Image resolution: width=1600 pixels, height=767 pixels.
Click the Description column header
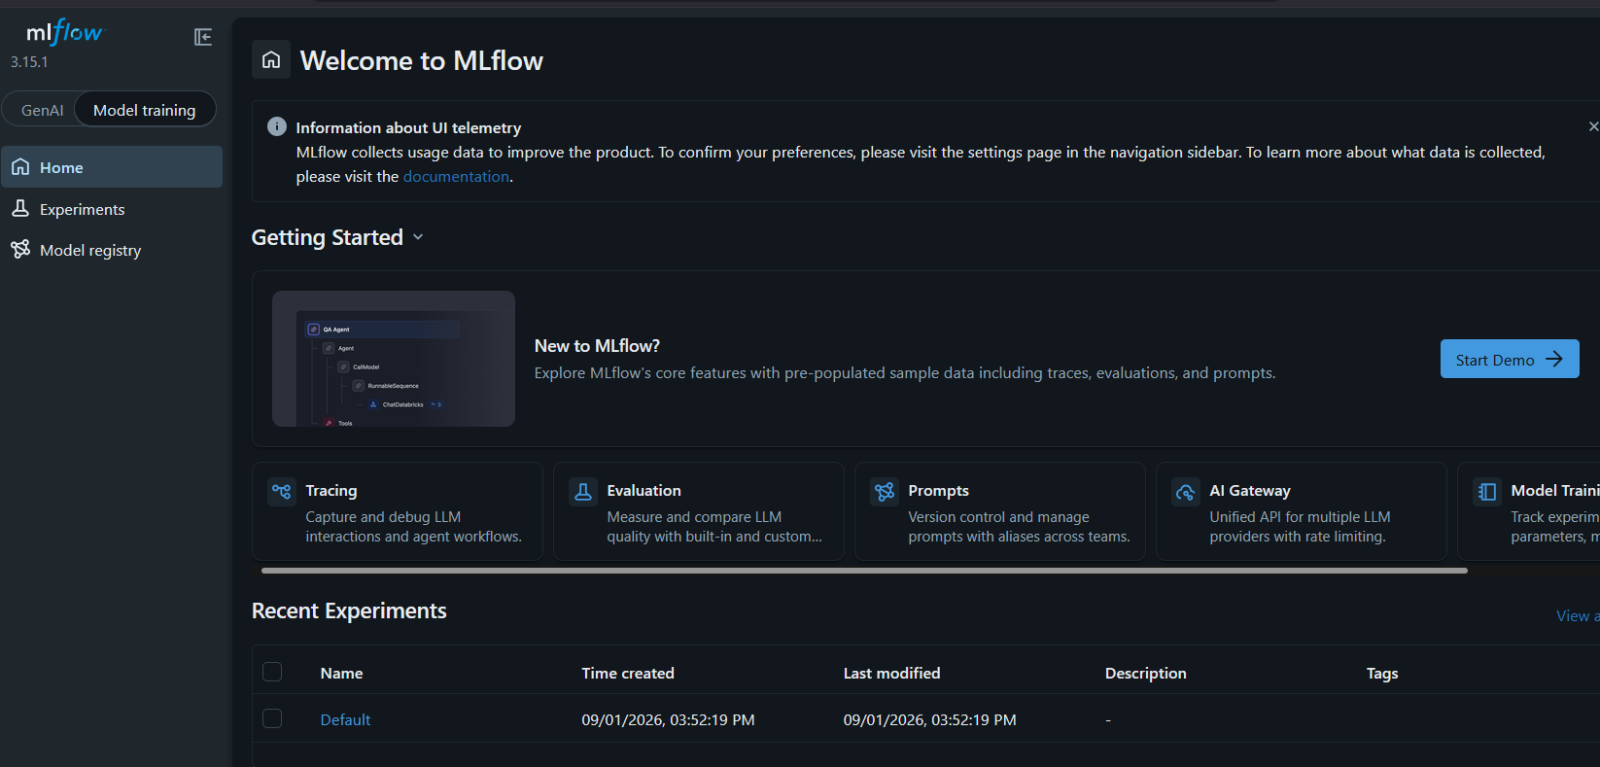[x=1145, y=673]
